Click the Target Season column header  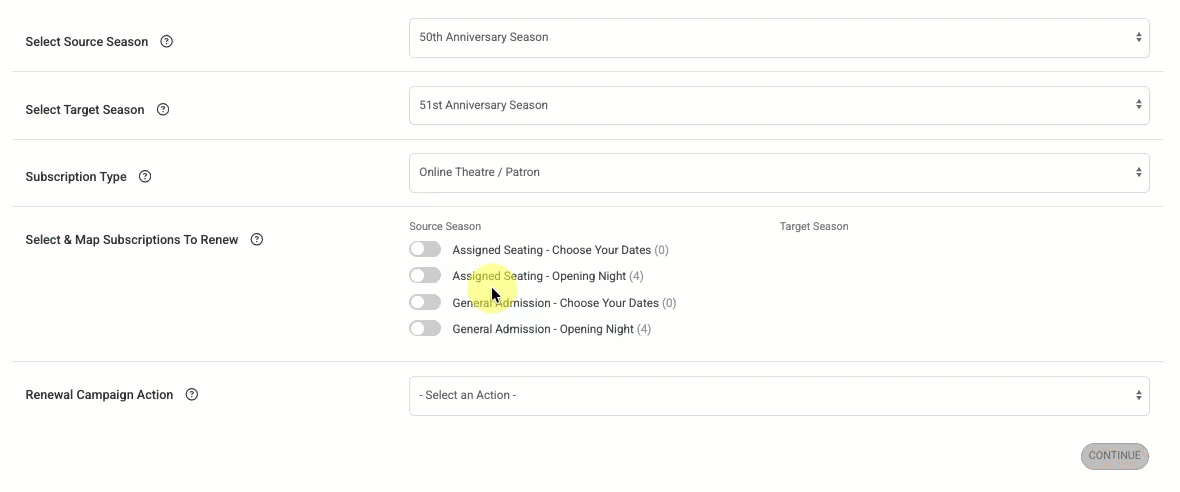pyautogui.click(x=814, y=226)
